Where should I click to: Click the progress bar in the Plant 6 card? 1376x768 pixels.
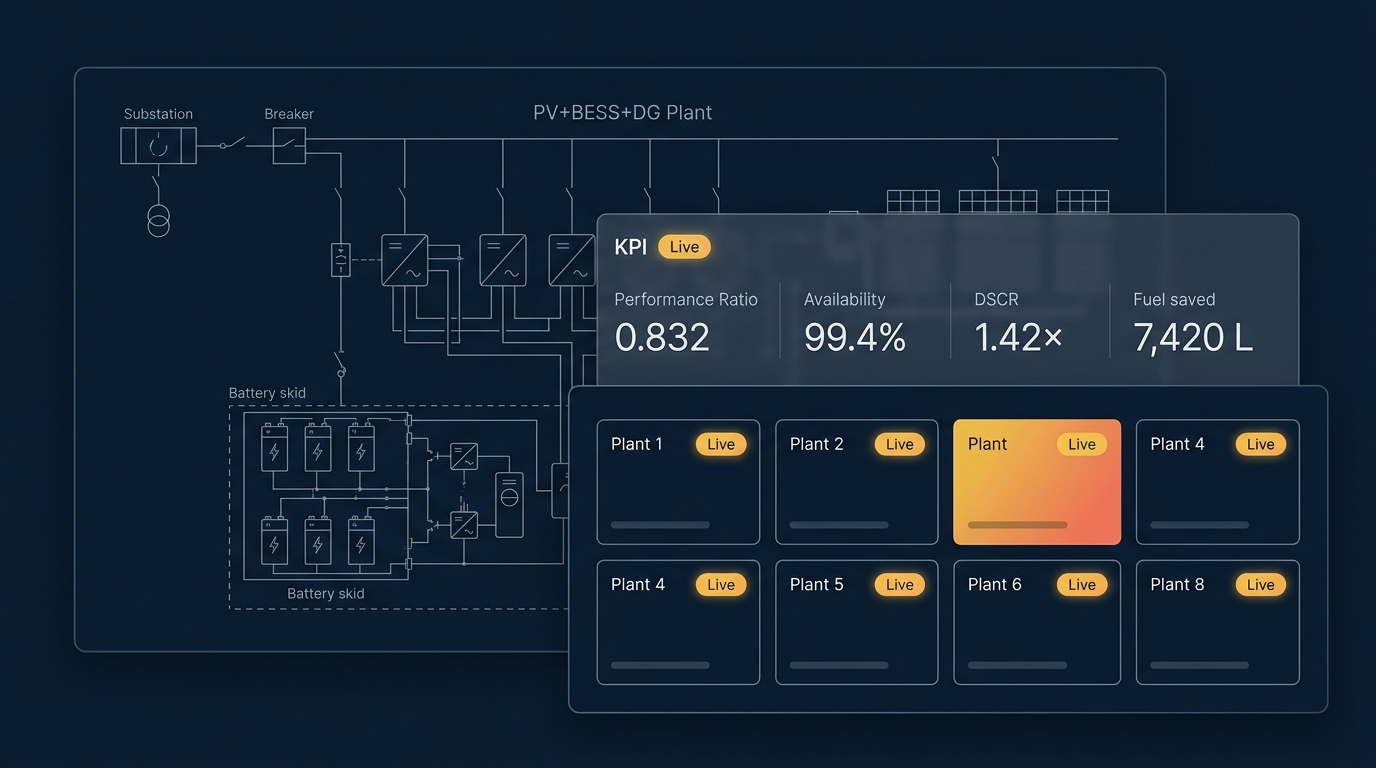(1018, 665)
